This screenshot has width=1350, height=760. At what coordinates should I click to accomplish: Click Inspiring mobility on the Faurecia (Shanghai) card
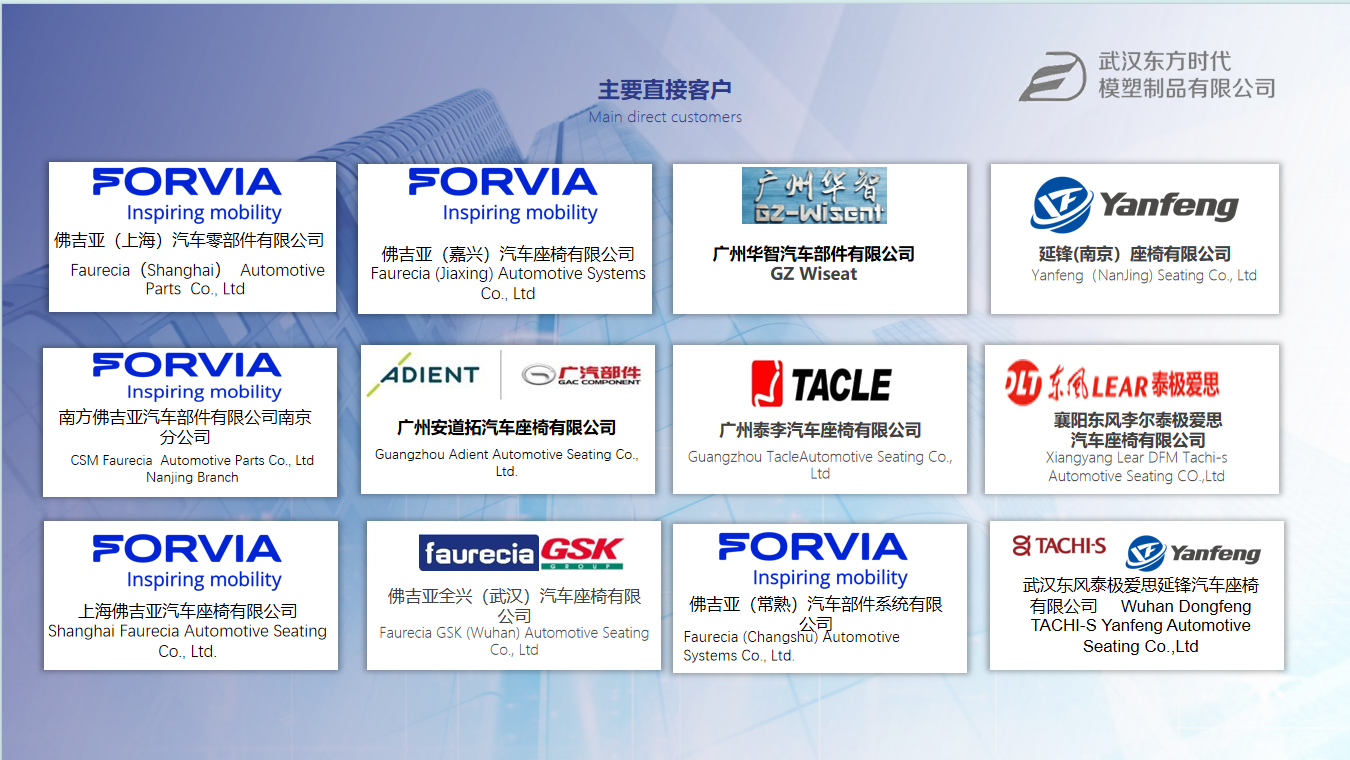pos(204,213)
